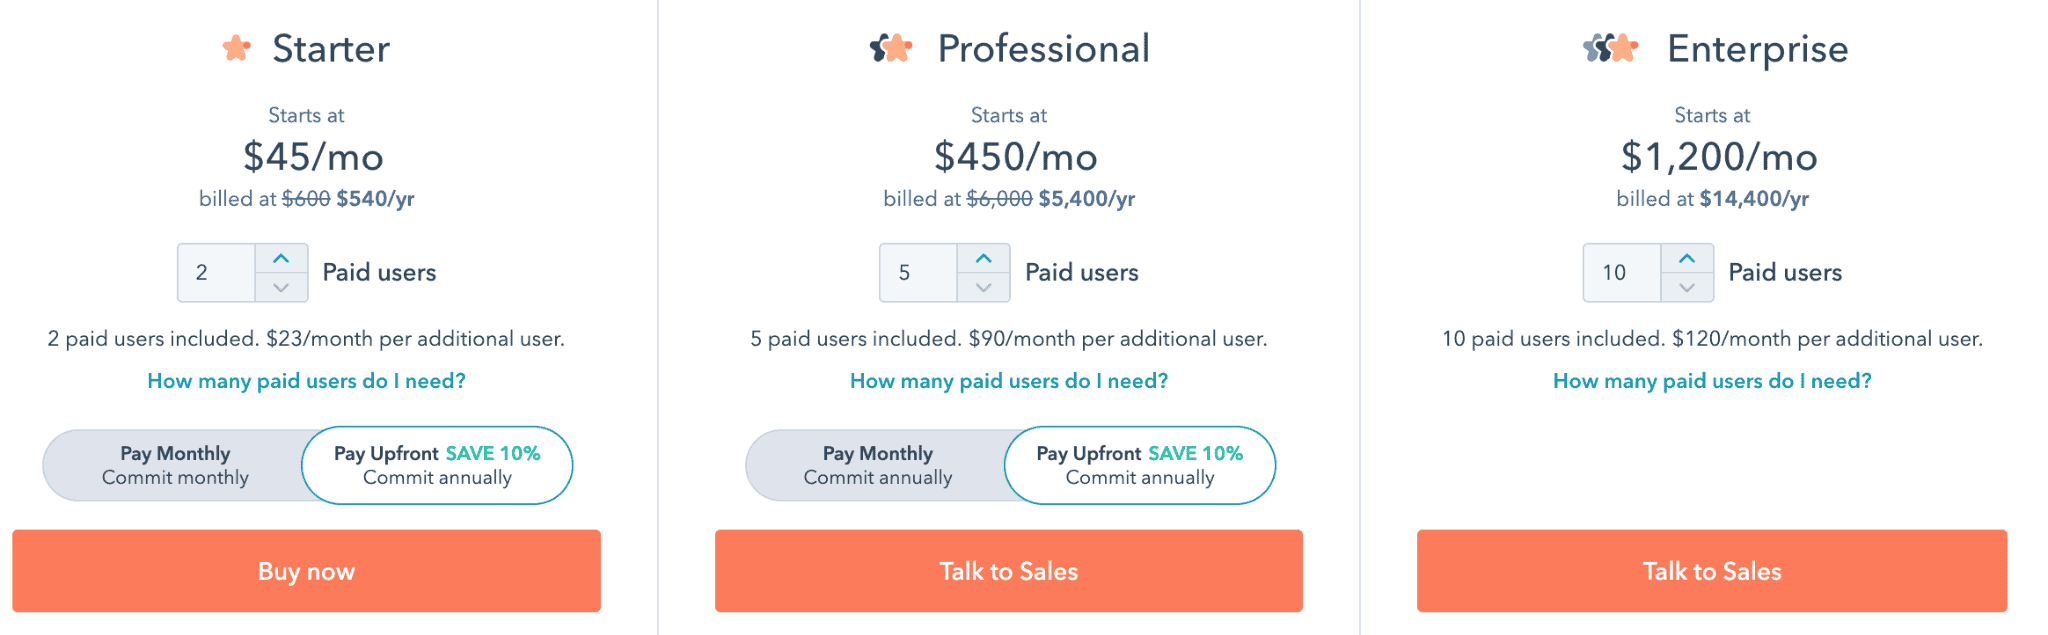Select Pay Upfront for the Starter plan

tap(437, 464)
